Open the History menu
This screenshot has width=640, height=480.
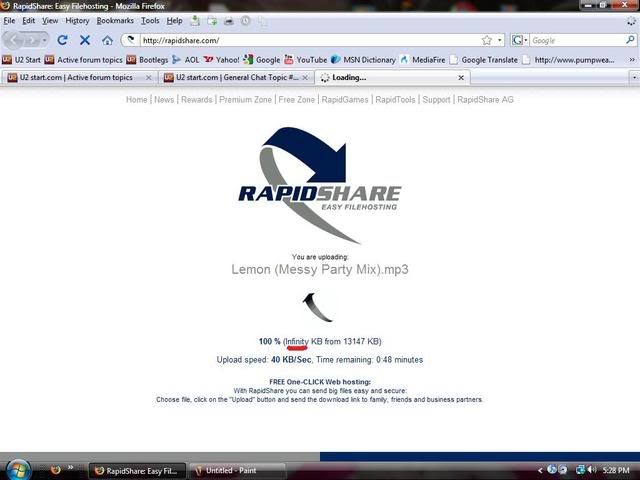[x=77, y=20]
